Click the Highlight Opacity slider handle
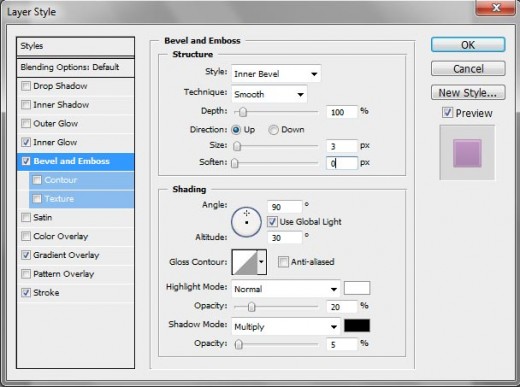The image size is (520, 387). coord(252,307)
